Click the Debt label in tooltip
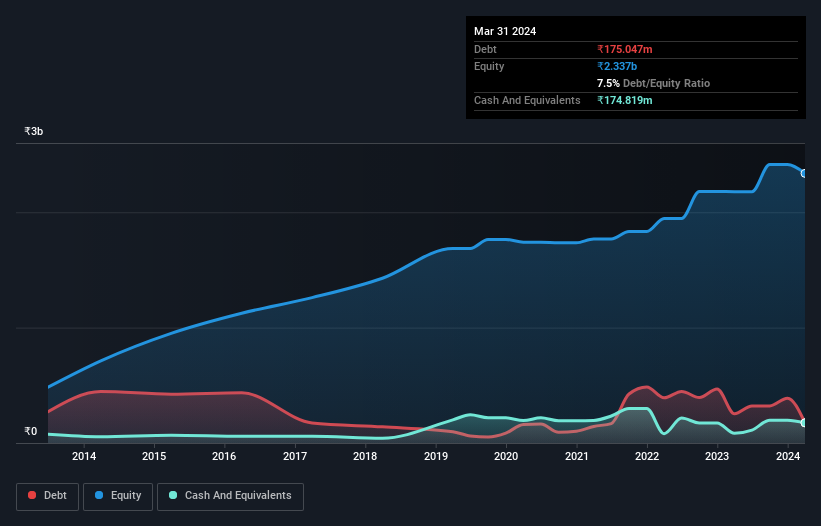The width and height of the screenshot is (821, 526). [x=485, y=49]
